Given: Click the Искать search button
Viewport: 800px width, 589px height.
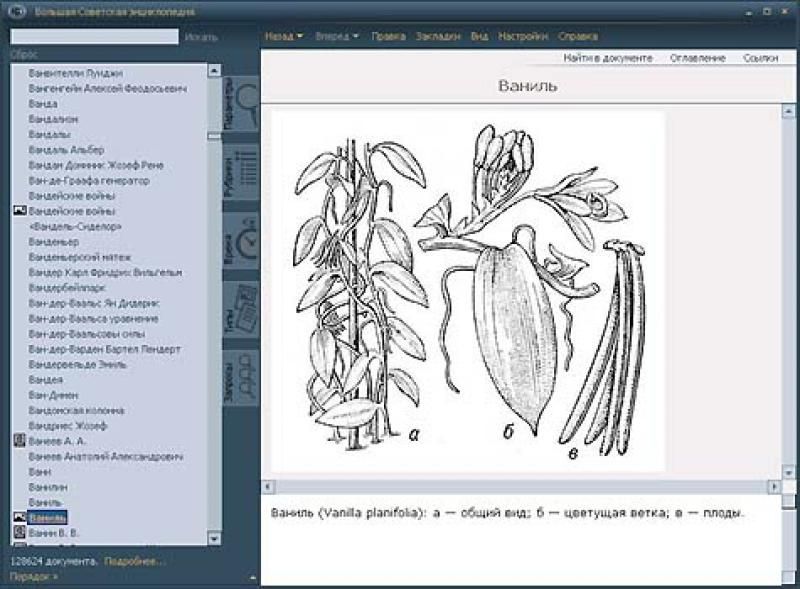Looking at the screenshot, I should click(x=201, y=37).
